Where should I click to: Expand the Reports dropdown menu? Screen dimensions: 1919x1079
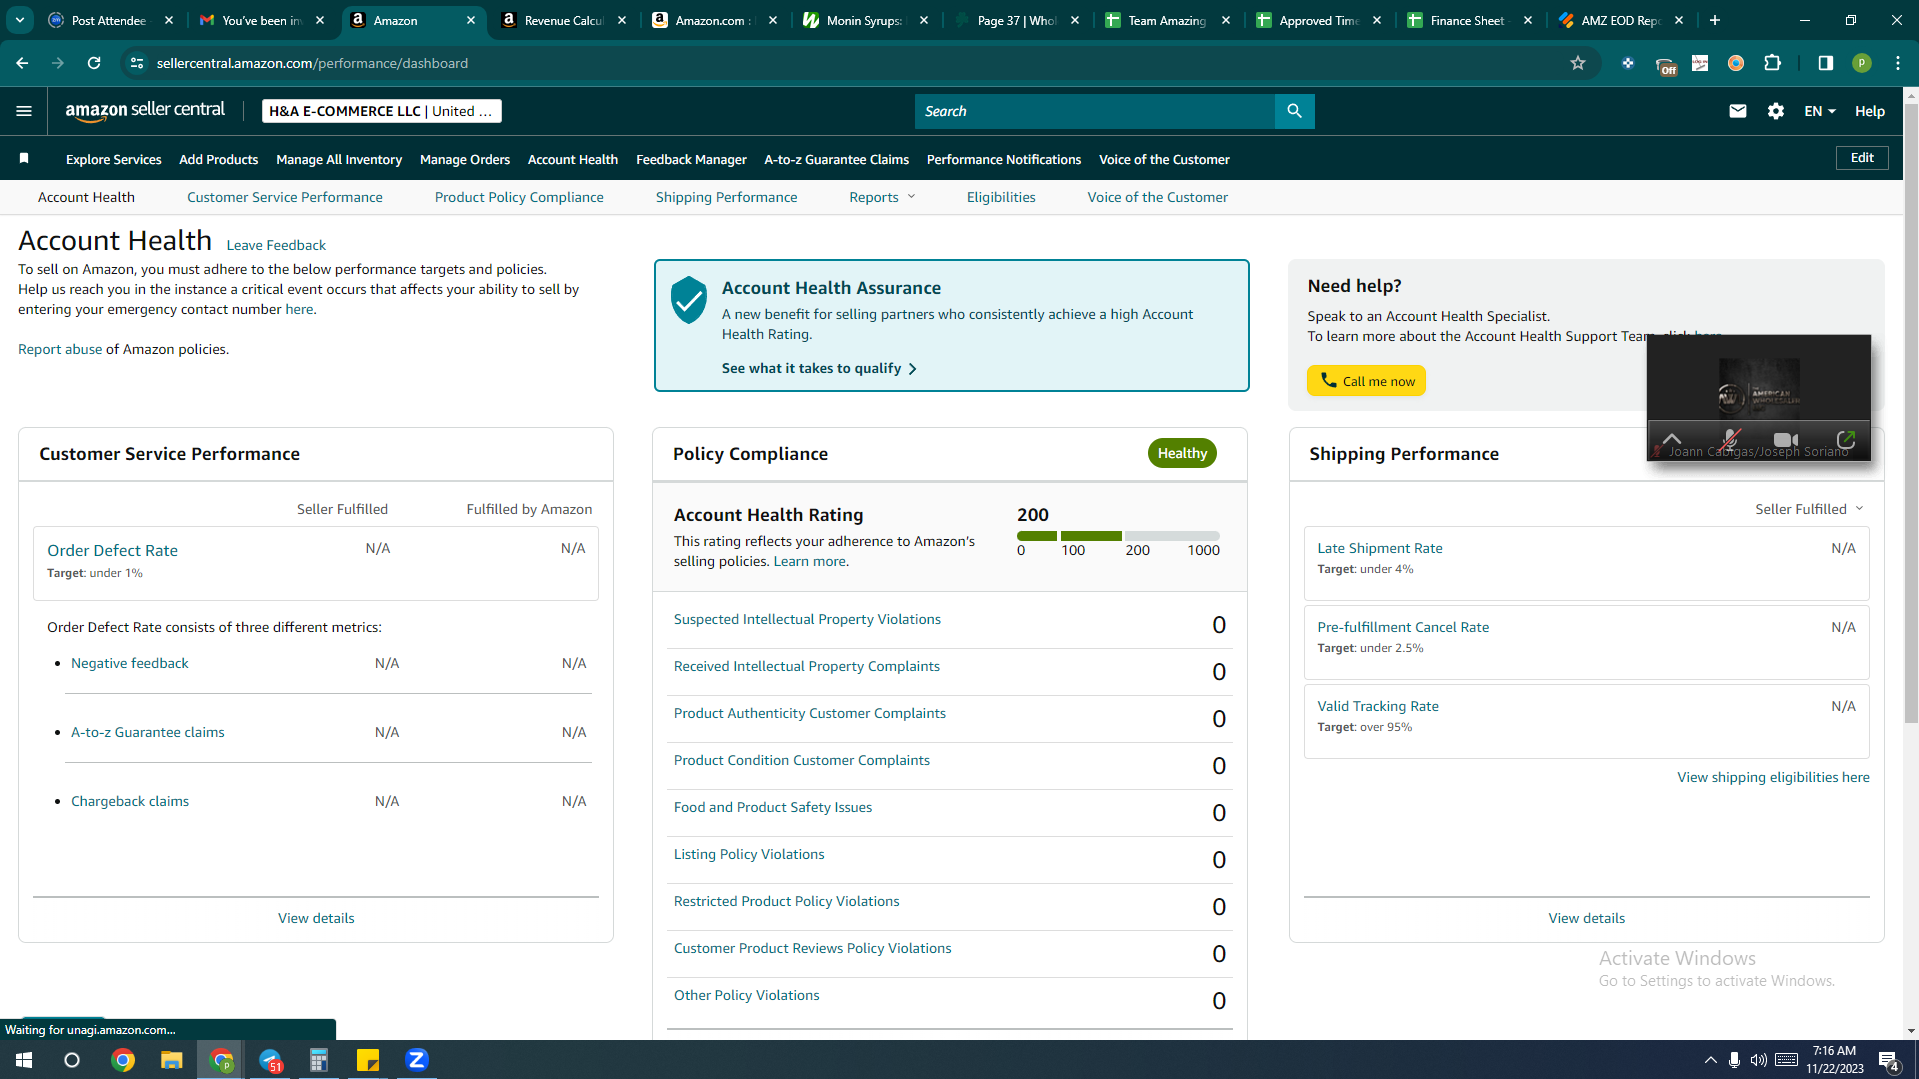[882, 197]
